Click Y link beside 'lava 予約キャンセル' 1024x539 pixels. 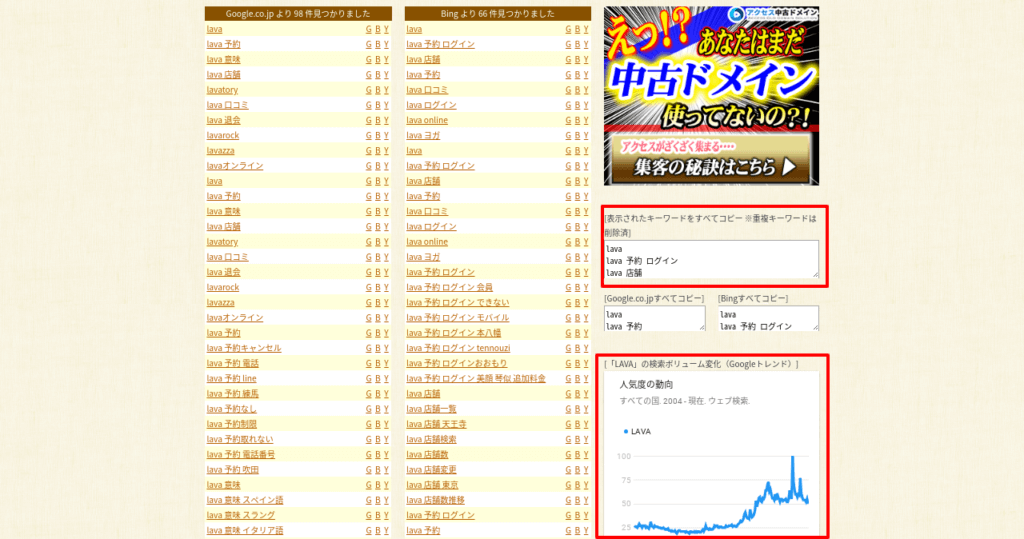386,348
